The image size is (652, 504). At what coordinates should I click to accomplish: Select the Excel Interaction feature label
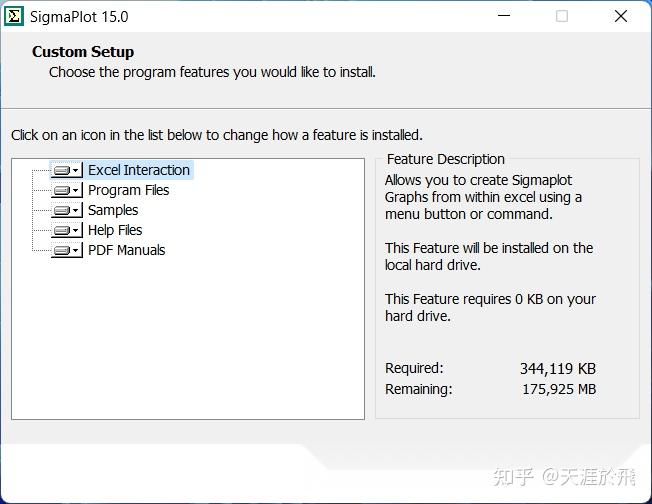pos(138,170)
